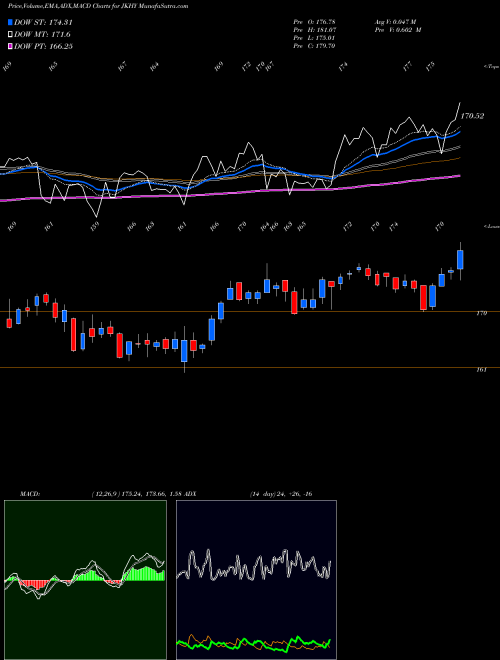Click the magenta DOW PT legend swatch
This screenshot has height=660, width=500.
point(11,46)
